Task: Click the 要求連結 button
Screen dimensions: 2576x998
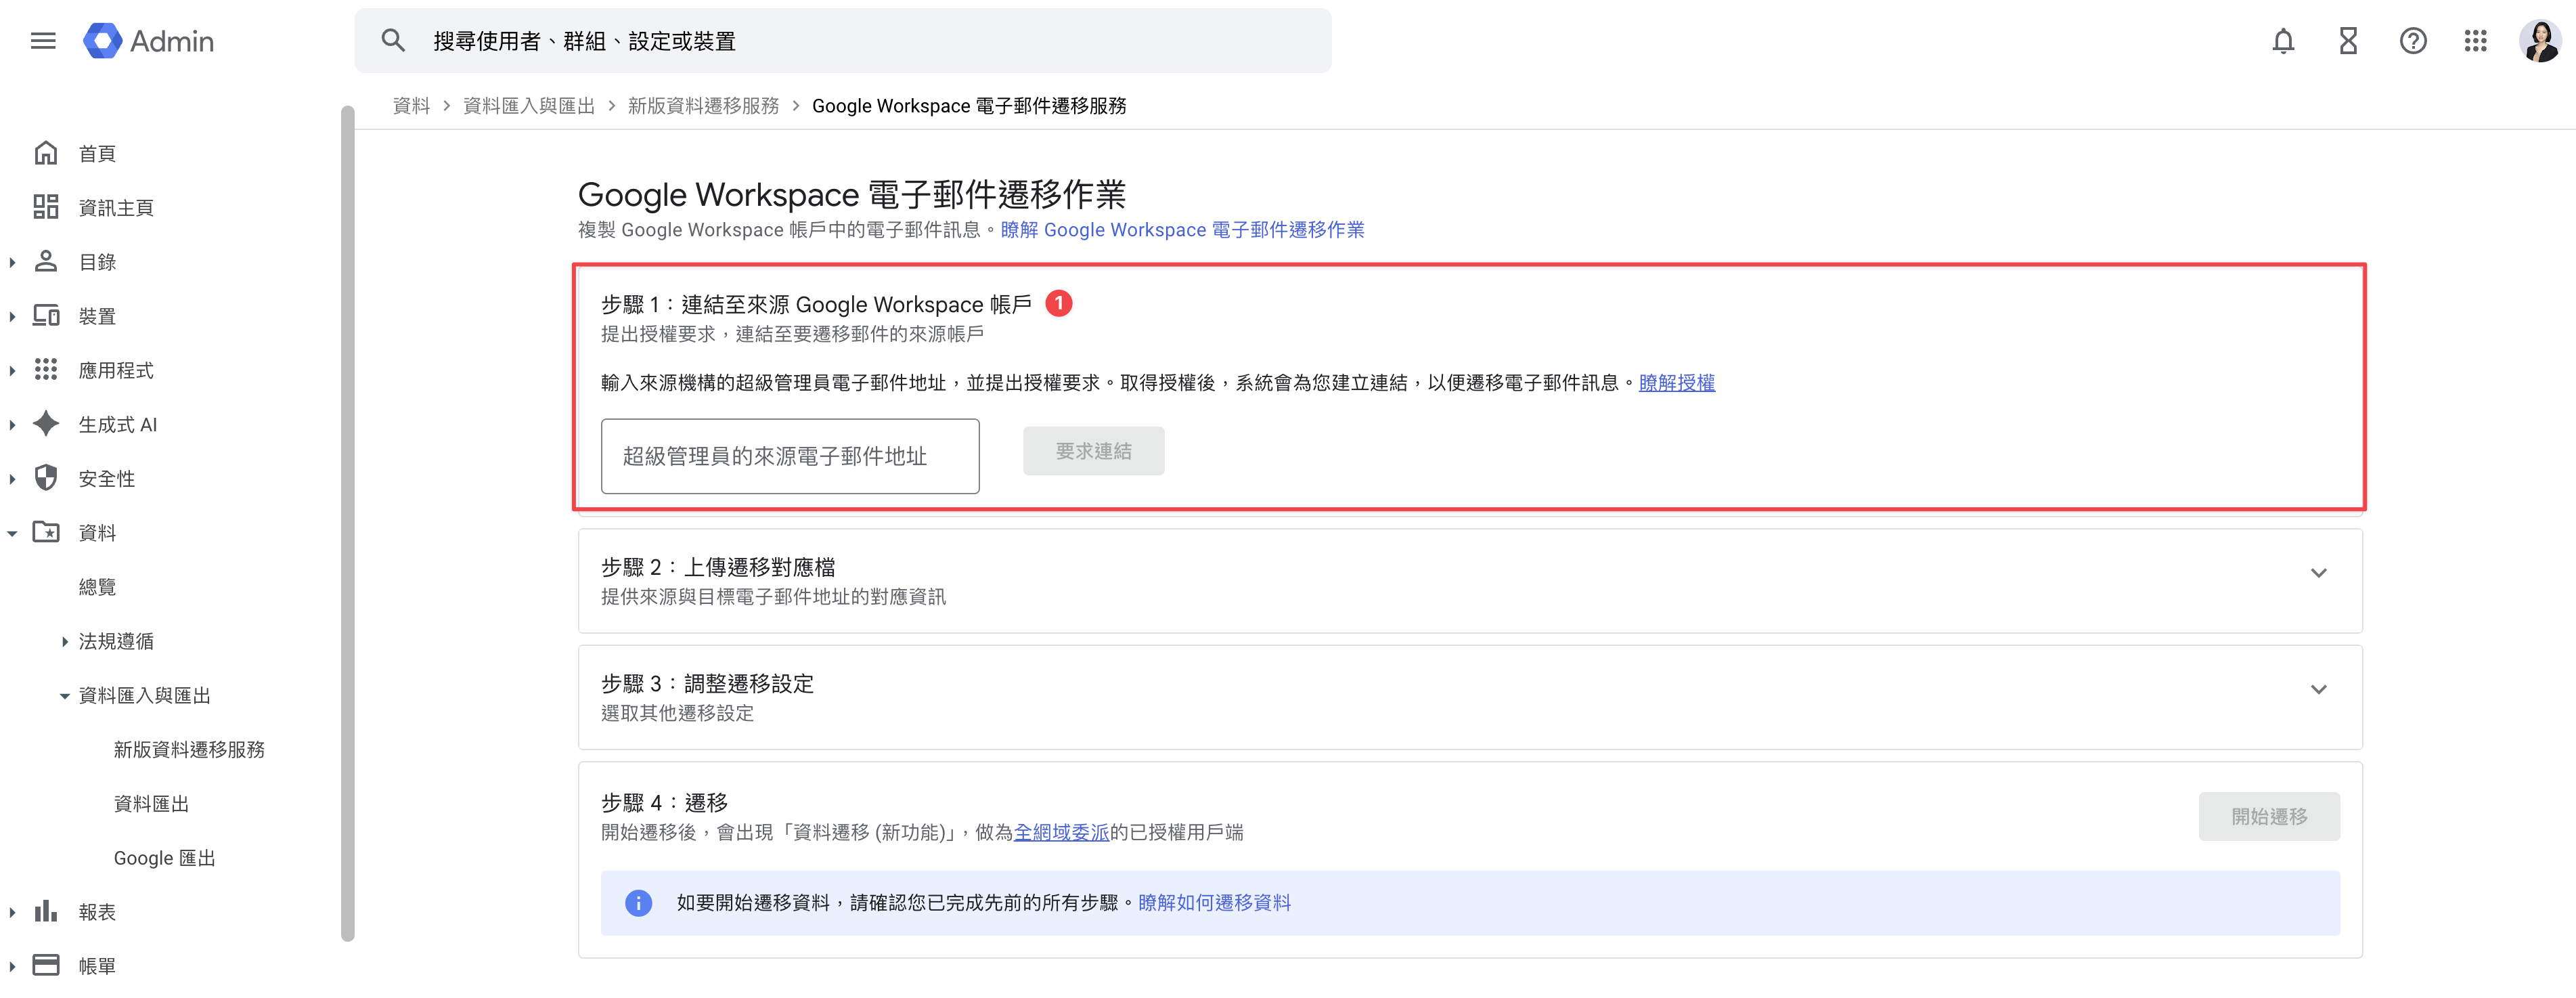Action: pos(1093,451)
